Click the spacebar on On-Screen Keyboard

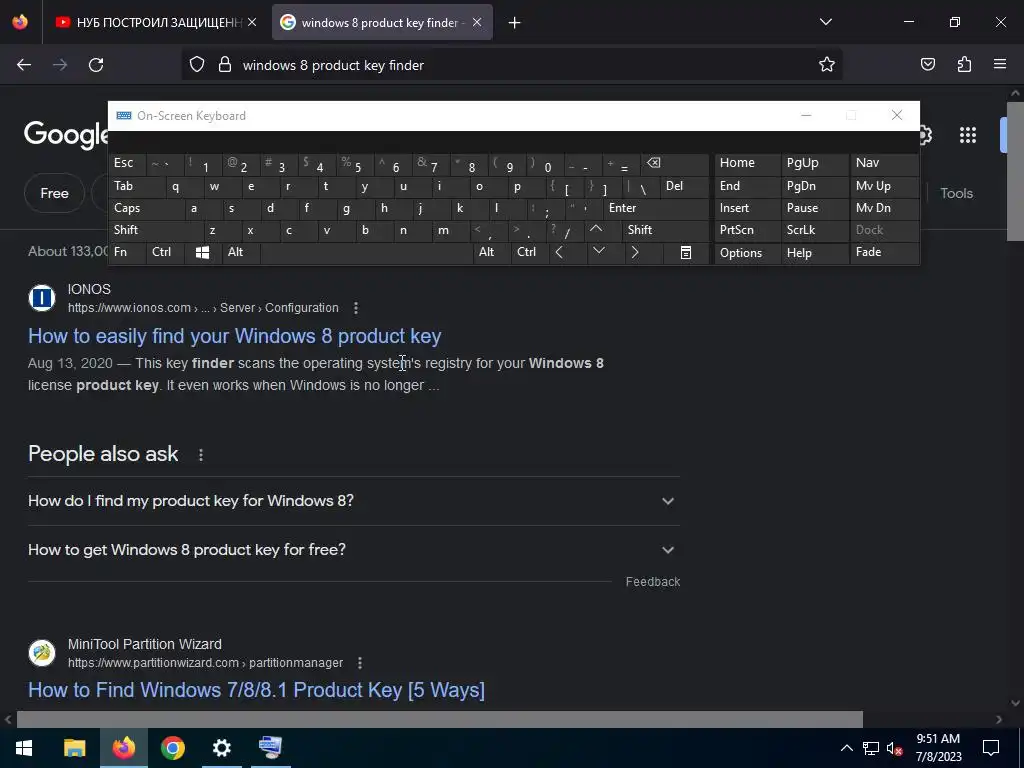tap(366, 253)
